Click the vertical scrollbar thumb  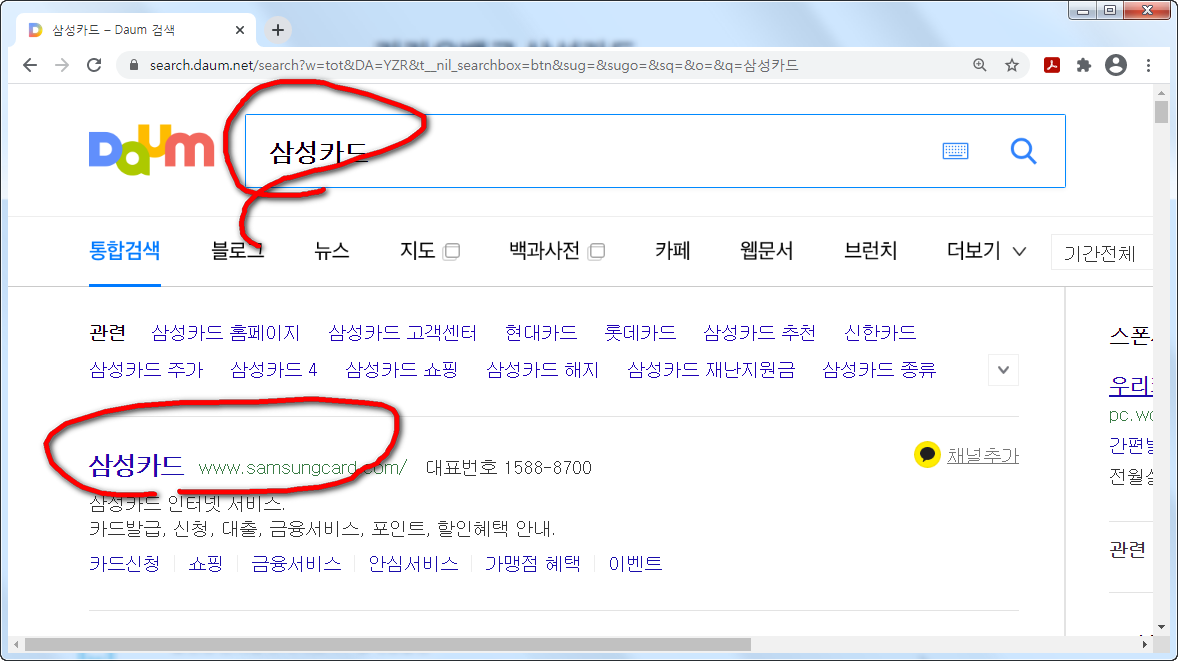[1161, 112]
